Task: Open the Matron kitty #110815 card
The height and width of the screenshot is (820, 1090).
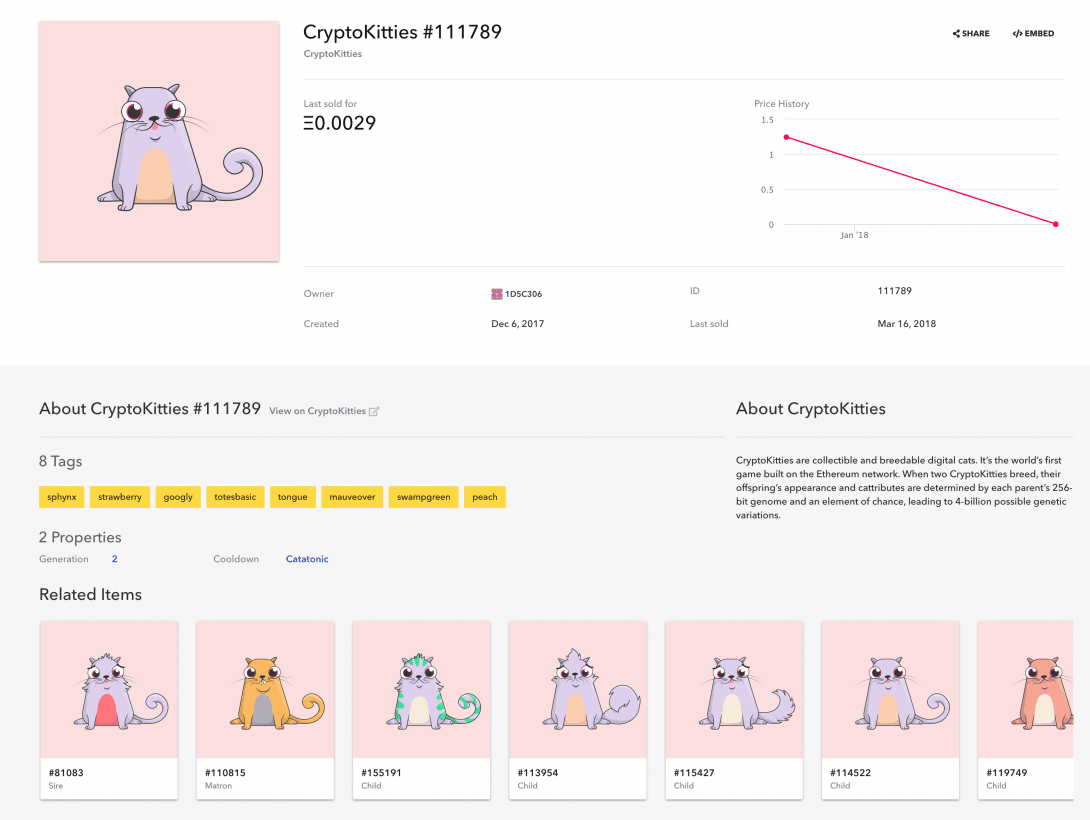Action: coord(265,709)
